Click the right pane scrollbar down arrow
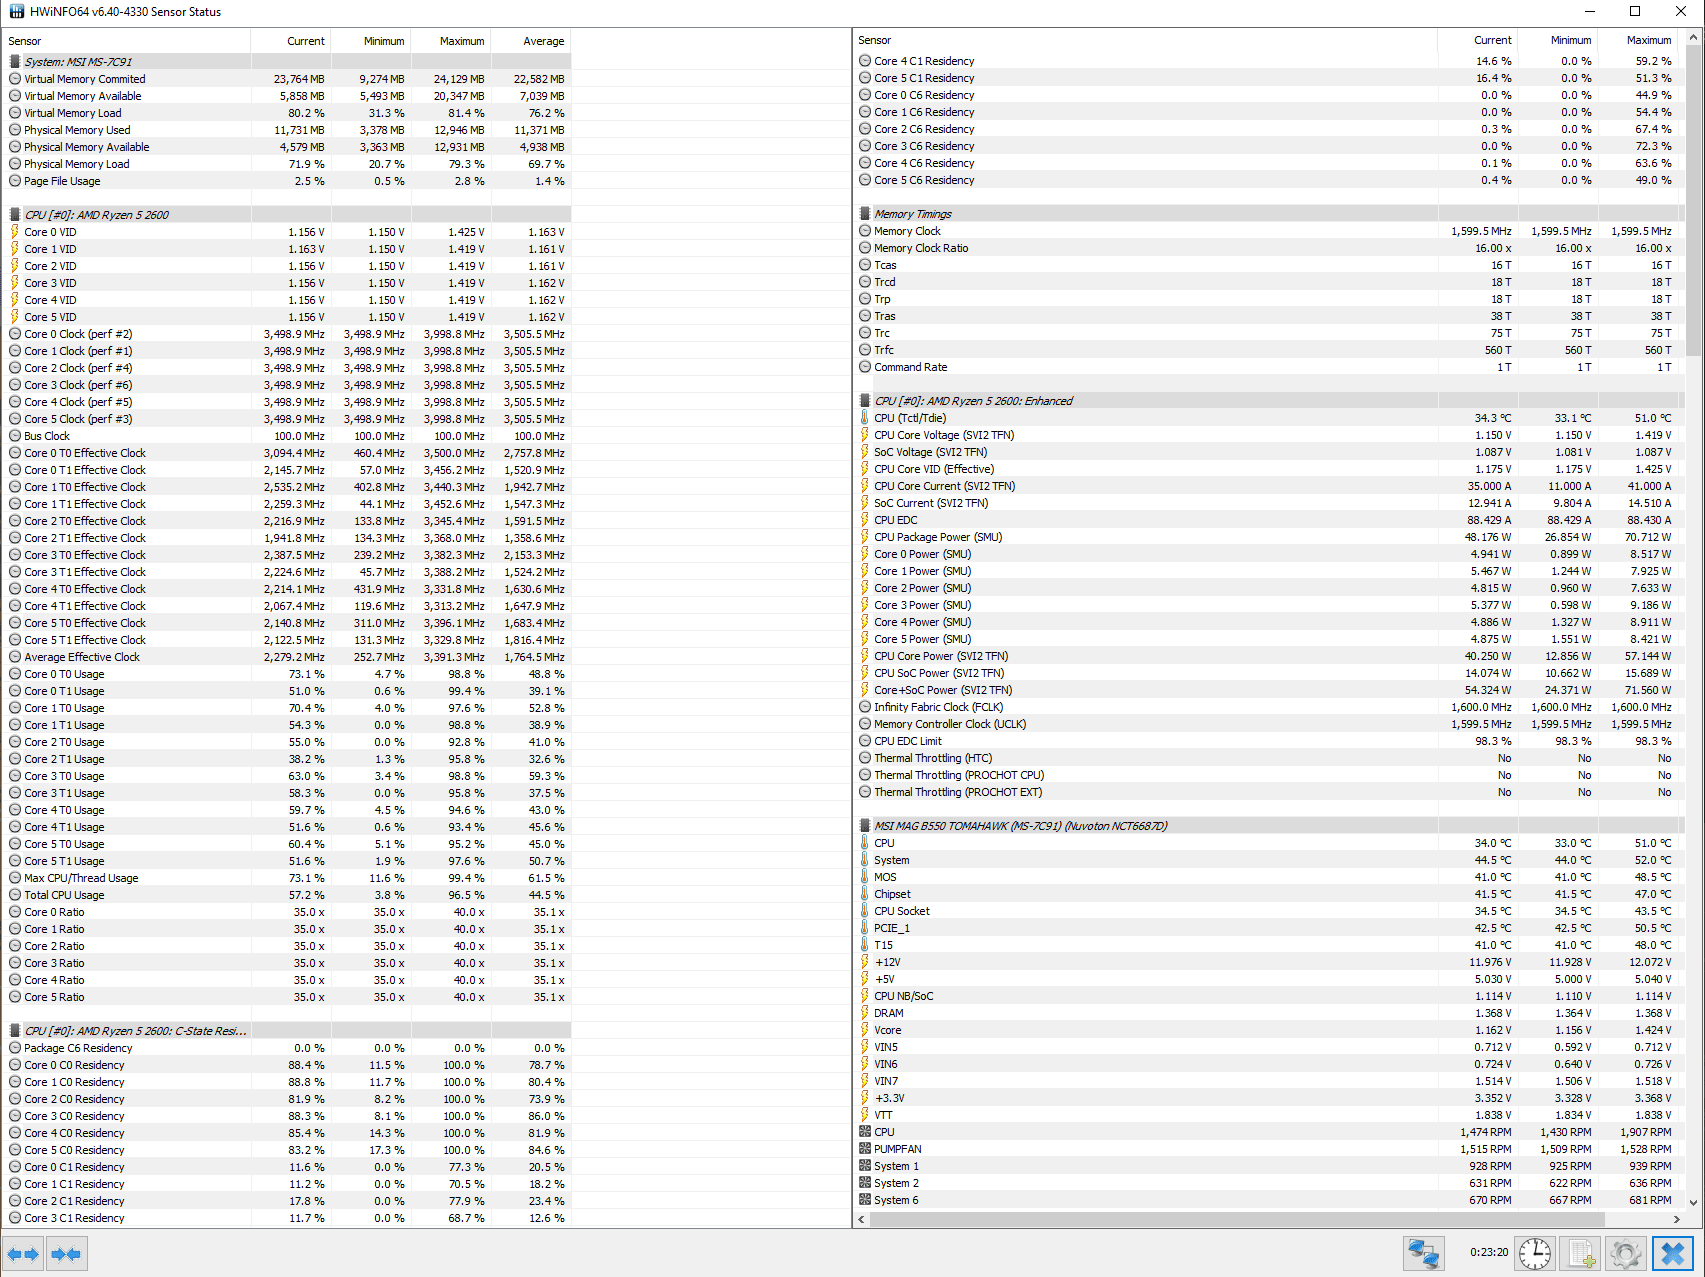Image resolution: width=1705 pixels, height=1277 pixels. point(1693,1202)
